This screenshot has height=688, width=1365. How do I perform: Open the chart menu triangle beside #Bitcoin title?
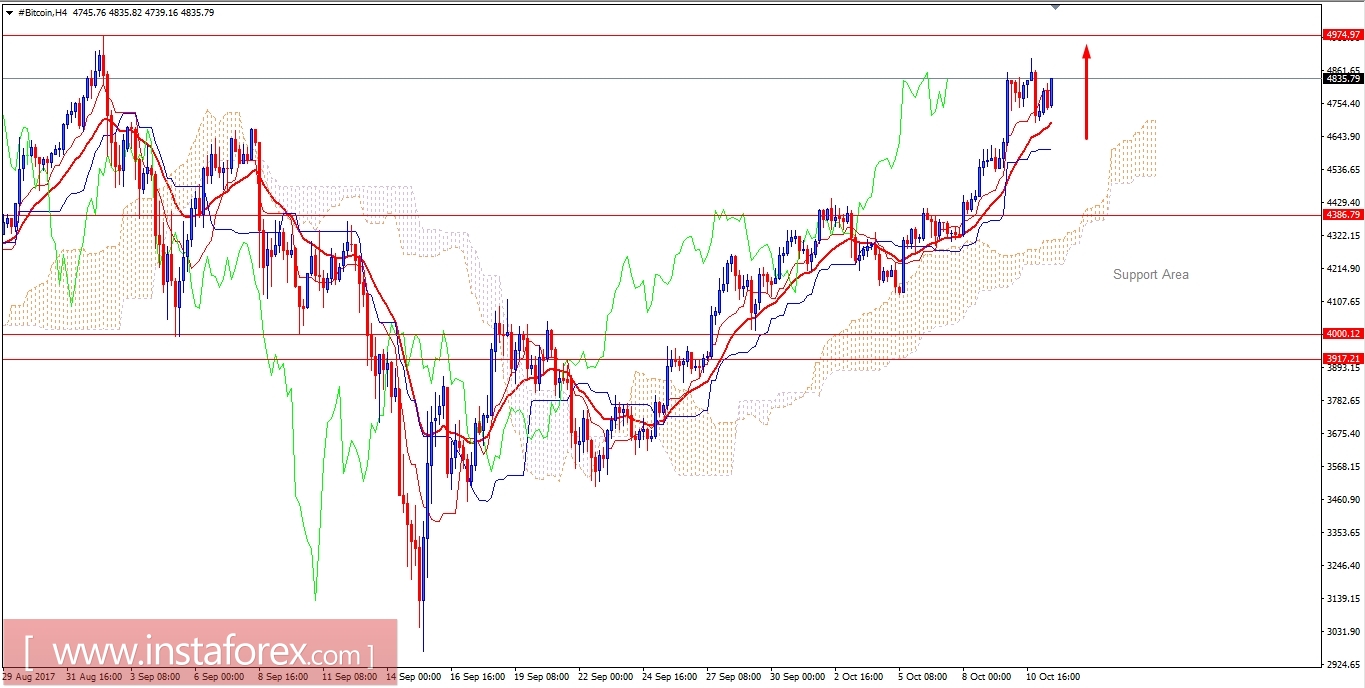tap(9, 13)
